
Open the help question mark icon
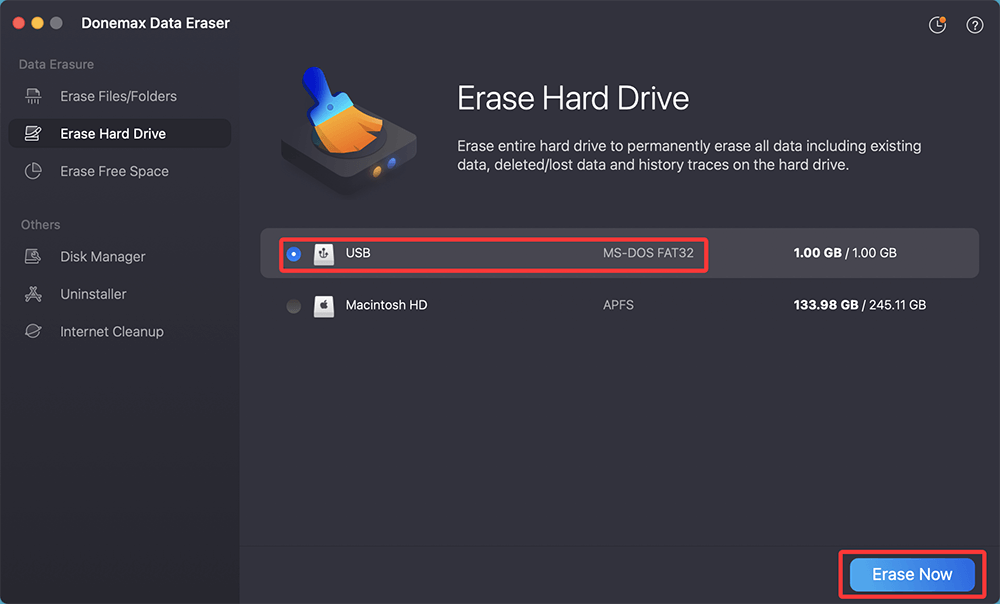pyautogui.click(x=974, y=24)
